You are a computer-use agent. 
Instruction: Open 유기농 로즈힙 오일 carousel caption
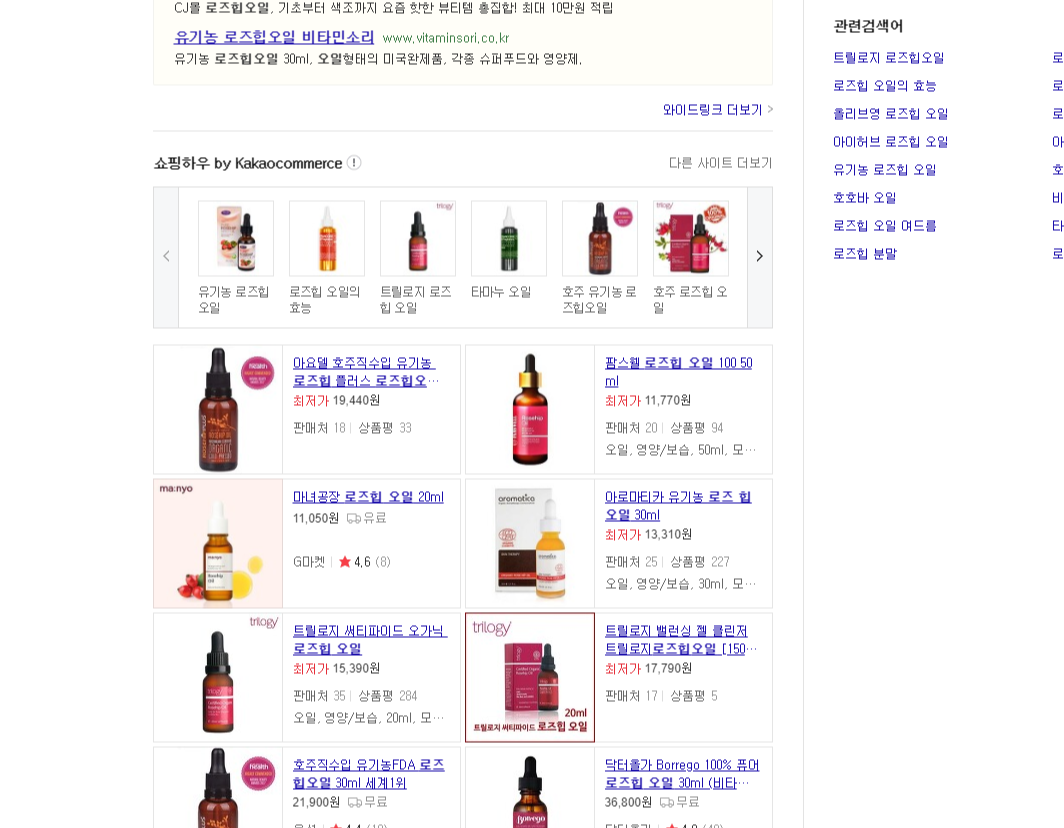point(233,299)
